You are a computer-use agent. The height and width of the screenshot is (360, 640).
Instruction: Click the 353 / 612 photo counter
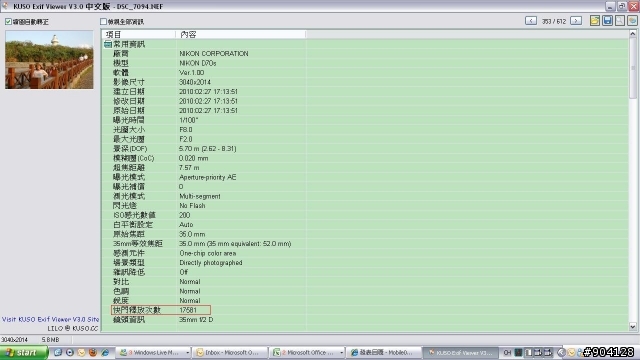coord(553,21)
